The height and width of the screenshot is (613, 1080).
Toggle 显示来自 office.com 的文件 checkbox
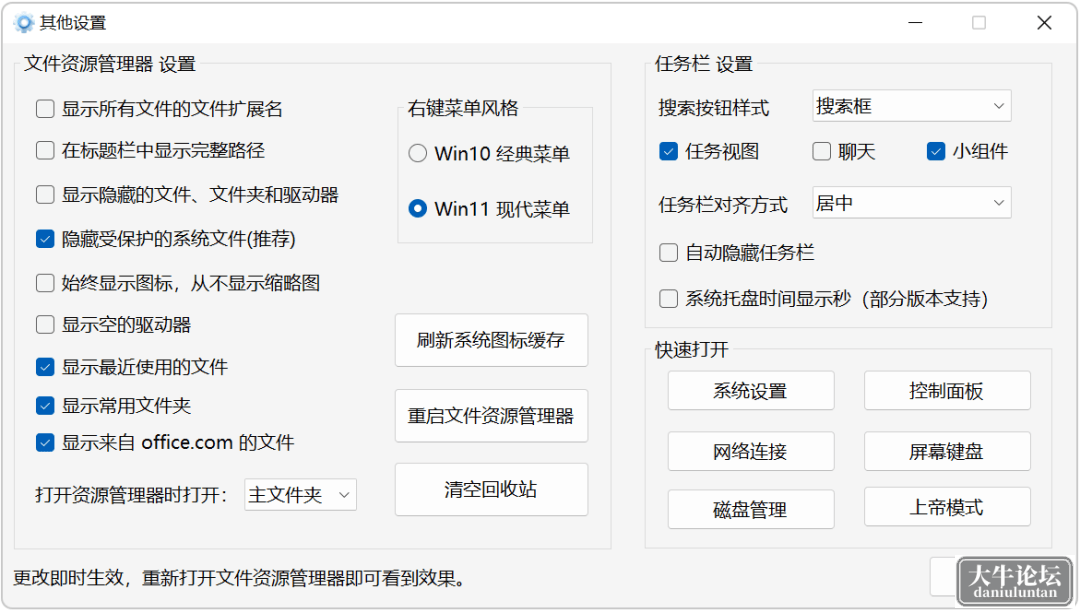45,442
